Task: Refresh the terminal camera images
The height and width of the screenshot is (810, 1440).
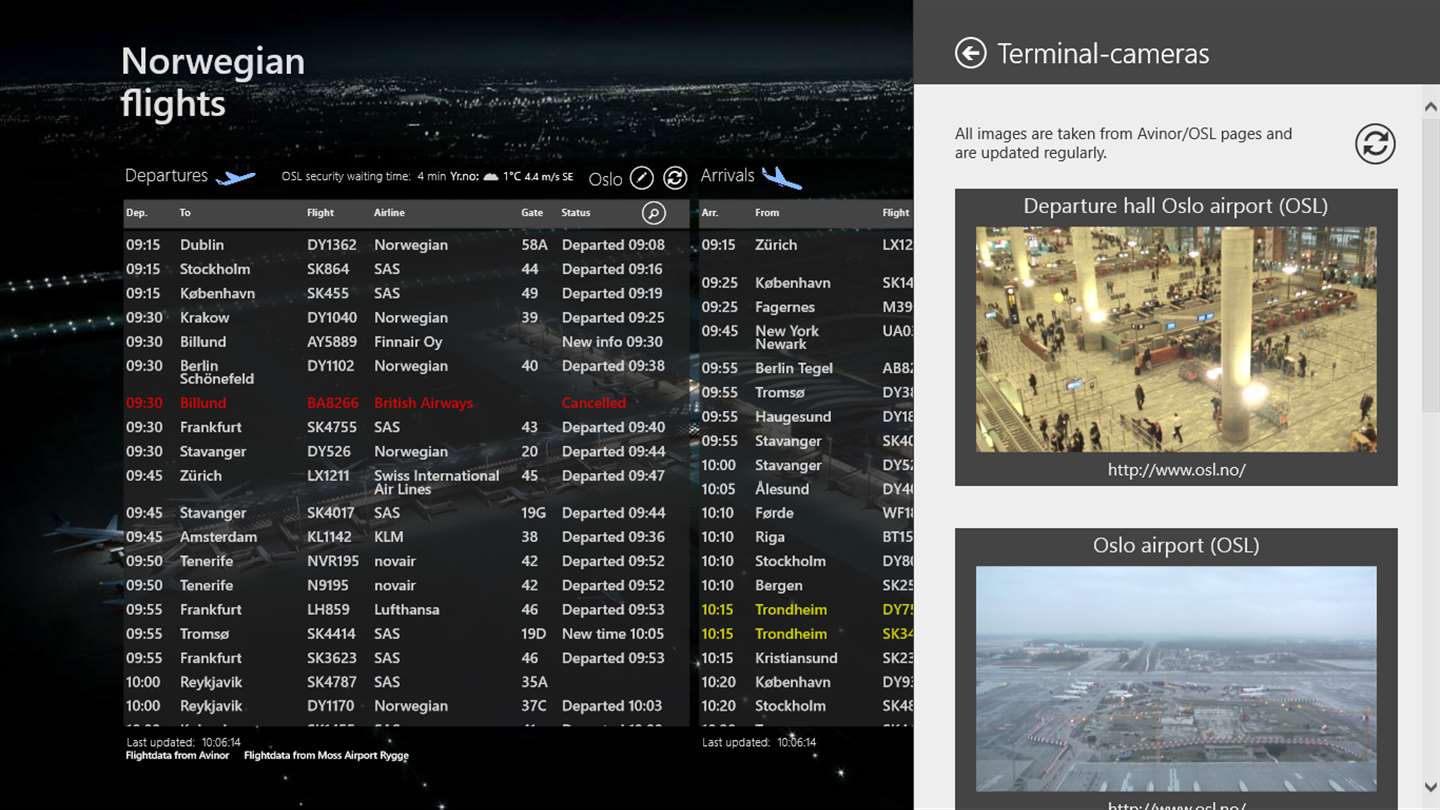Action: (1375, 144)
